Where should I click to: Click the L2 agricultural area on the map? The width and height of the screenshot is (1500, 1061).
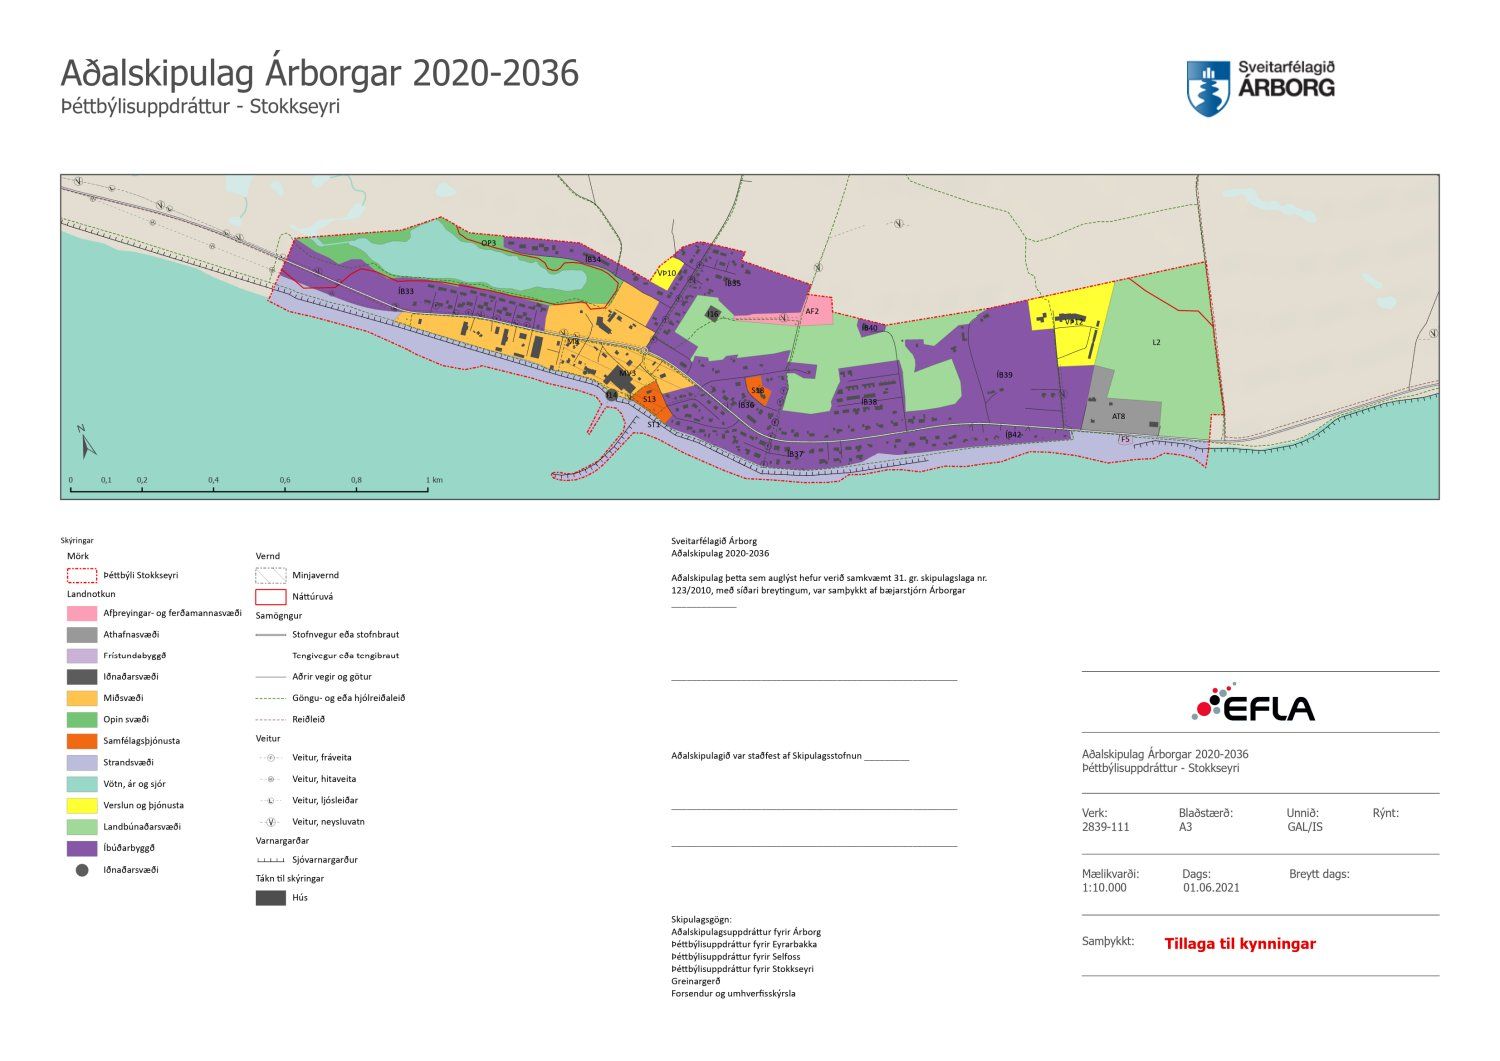[x=1160, y=345]
